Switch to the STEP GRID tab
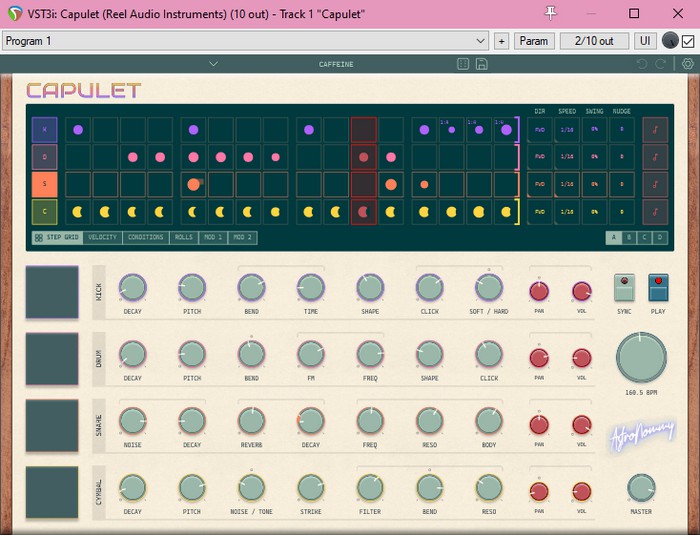This screenshot has width=700, height=535. (x=57, y=238)
